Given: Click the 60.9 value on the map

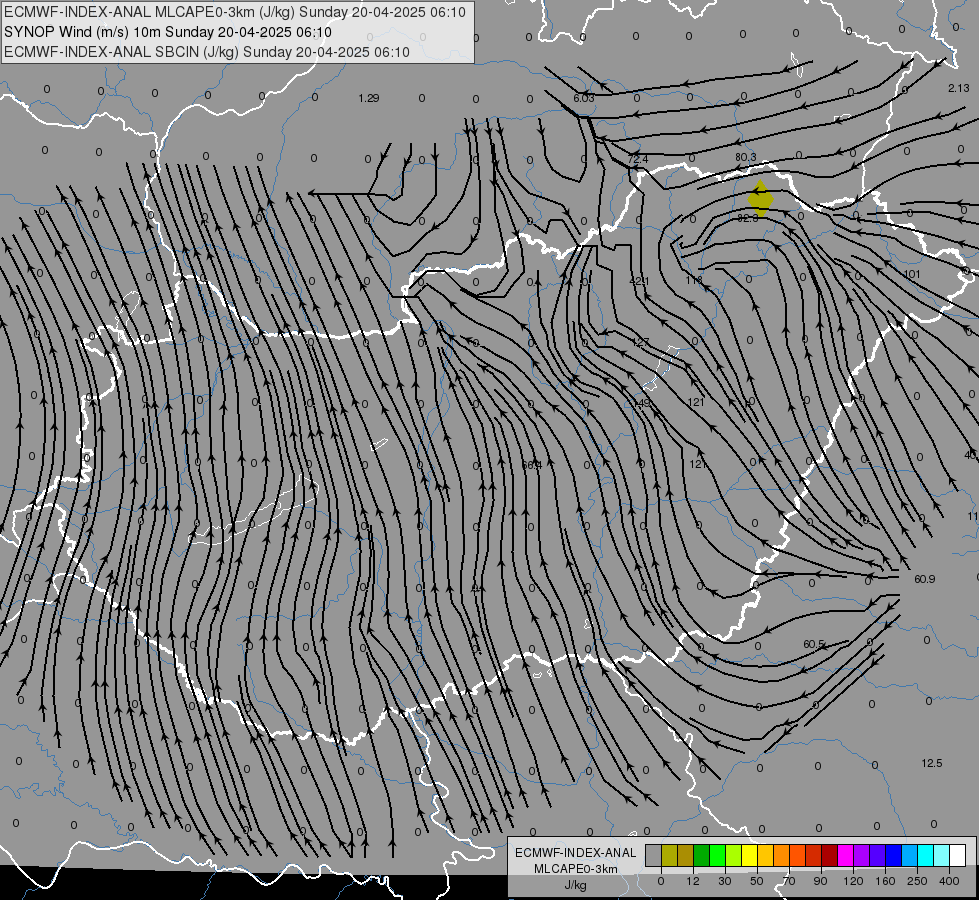Looking at the screenshot, I should 924,579.
